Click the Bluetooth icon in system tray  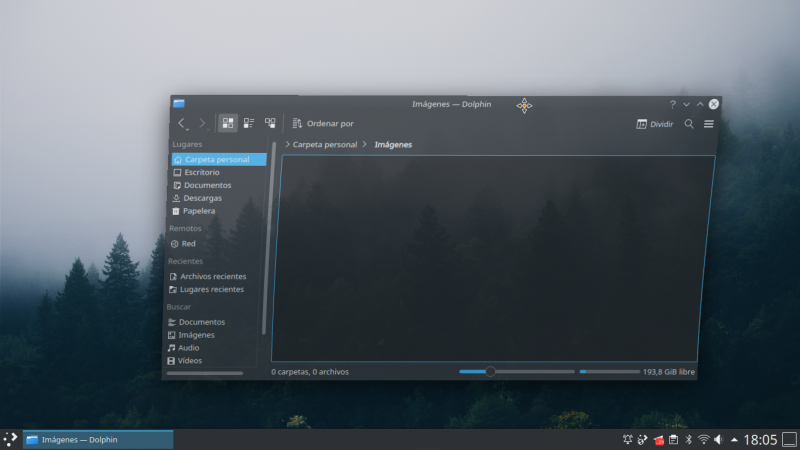(688, 440)
